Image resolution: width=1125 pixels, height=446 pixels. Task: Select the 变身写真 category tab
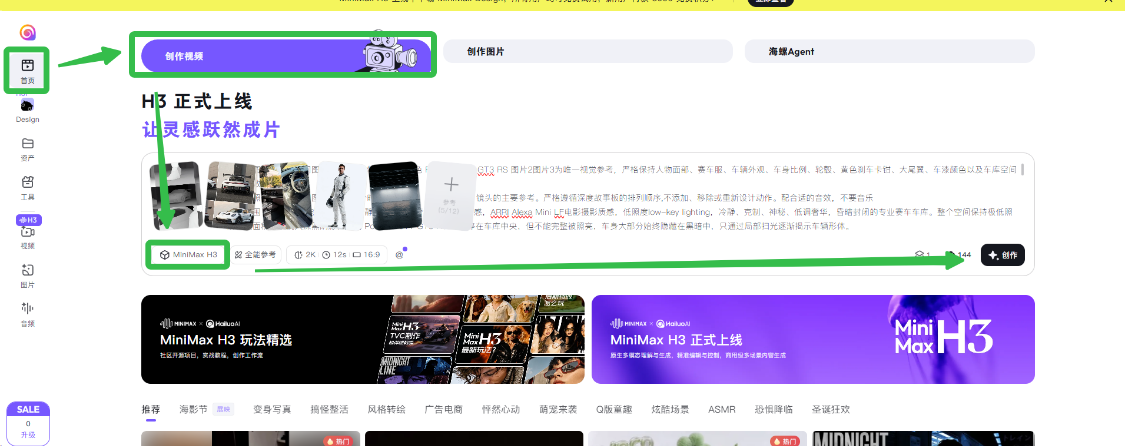[272, 409]
